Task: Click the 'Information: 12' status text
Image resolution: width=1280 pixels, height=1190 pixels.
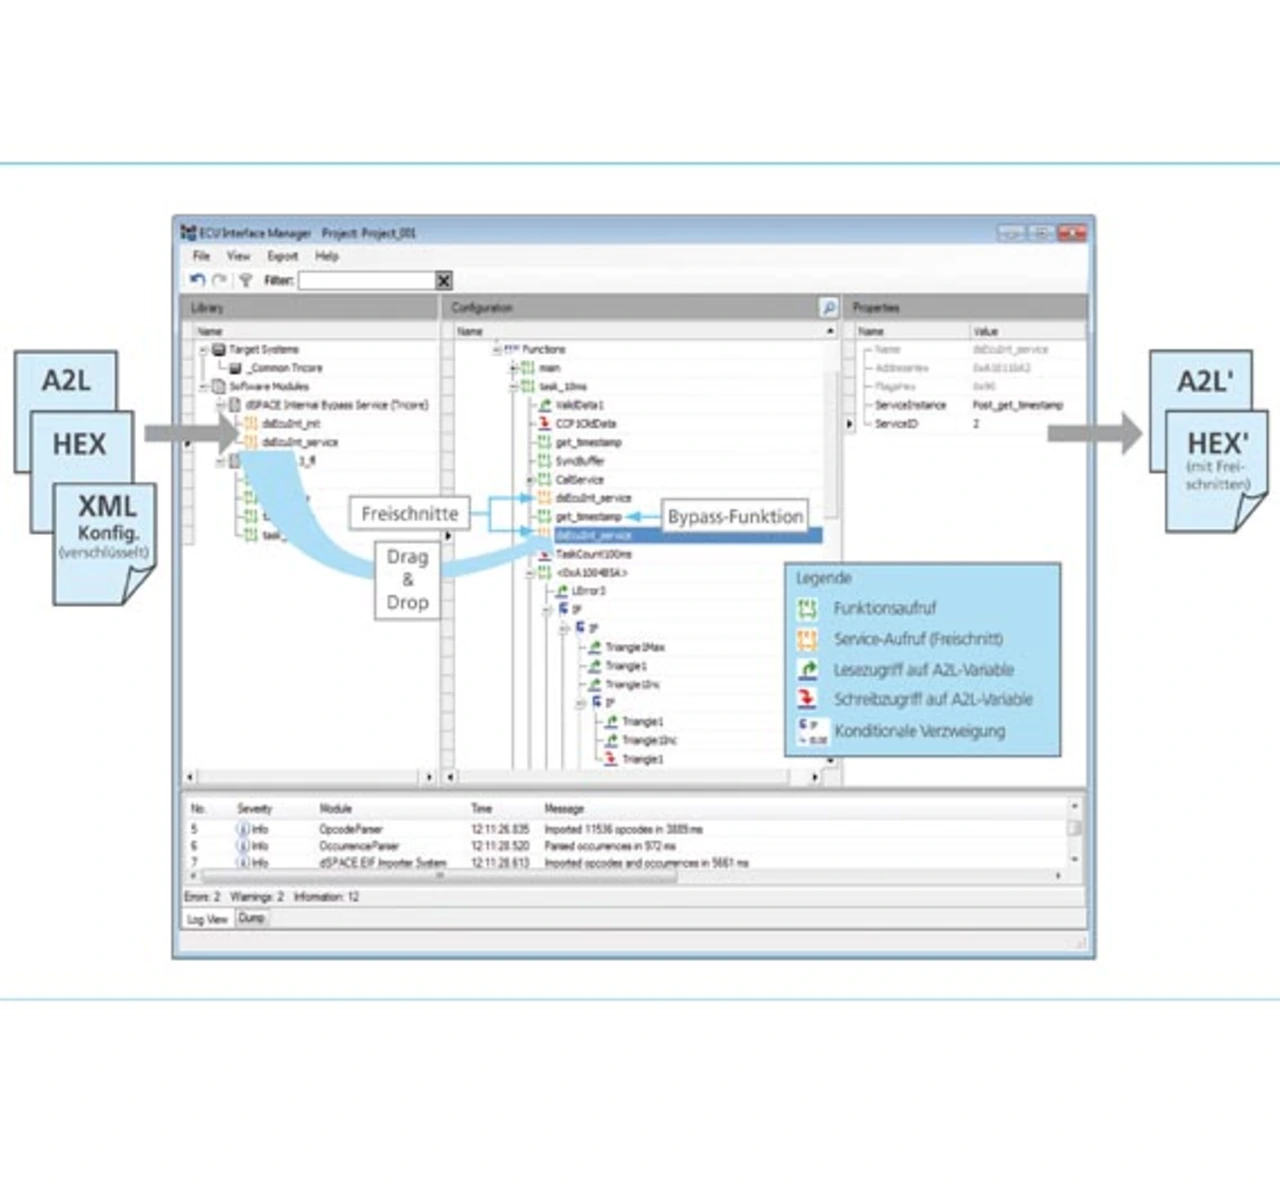Action: point(326,897)
